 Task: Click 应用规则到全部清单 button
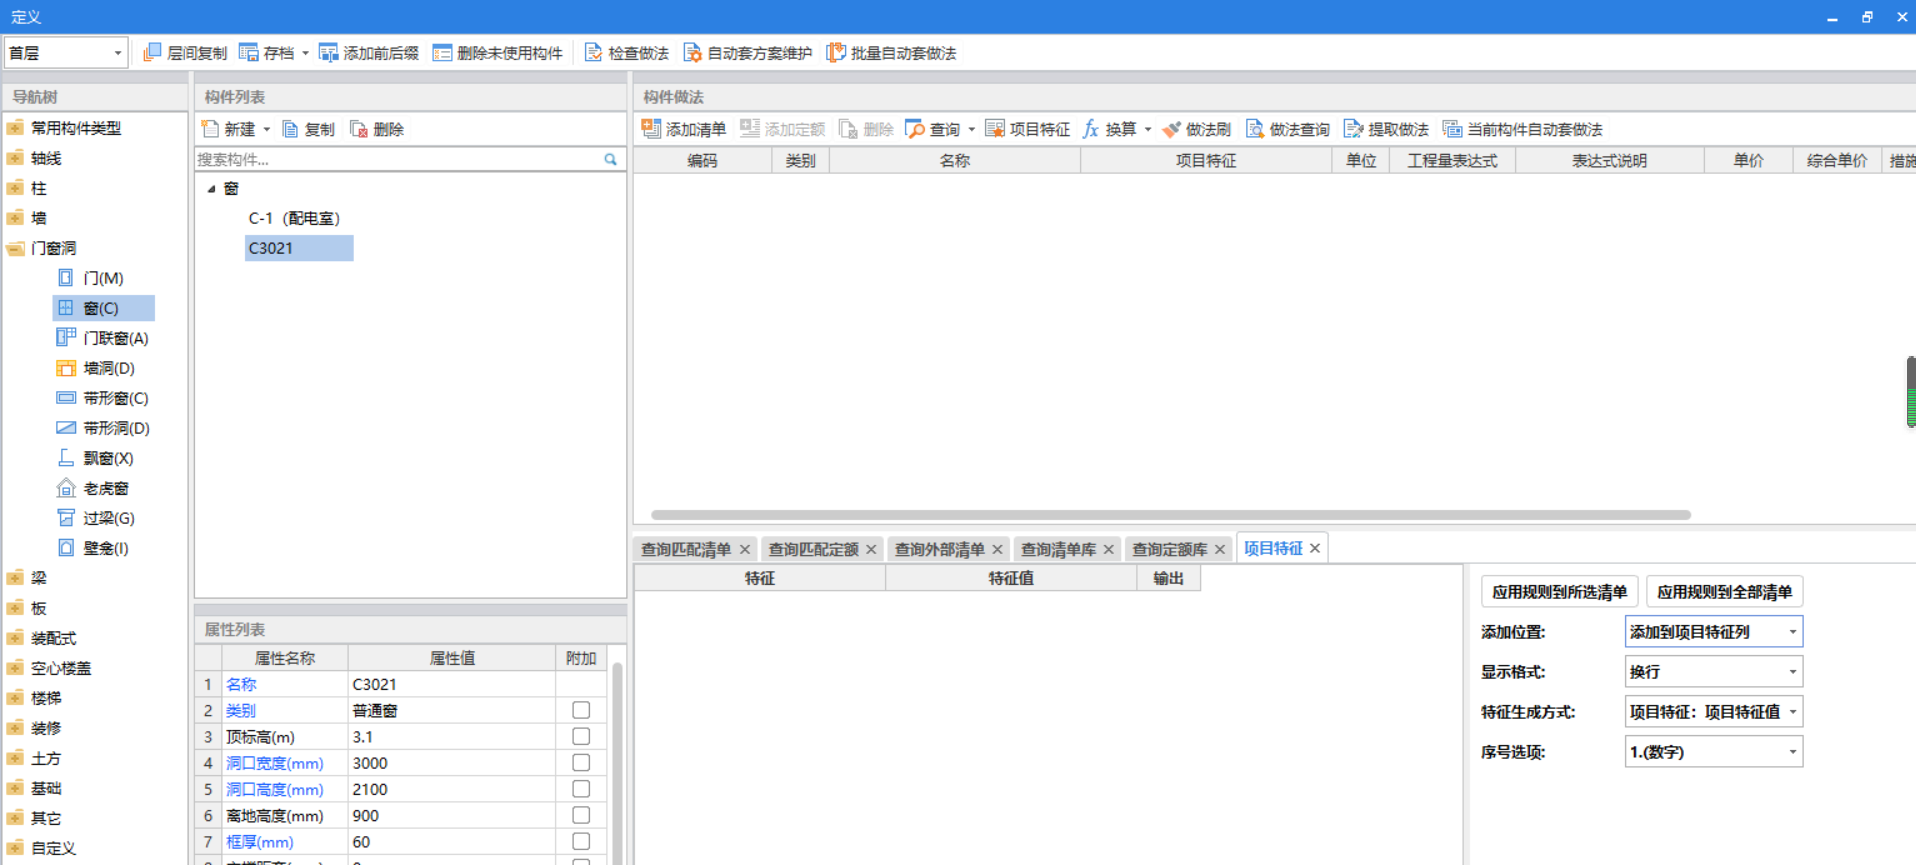1724,592
